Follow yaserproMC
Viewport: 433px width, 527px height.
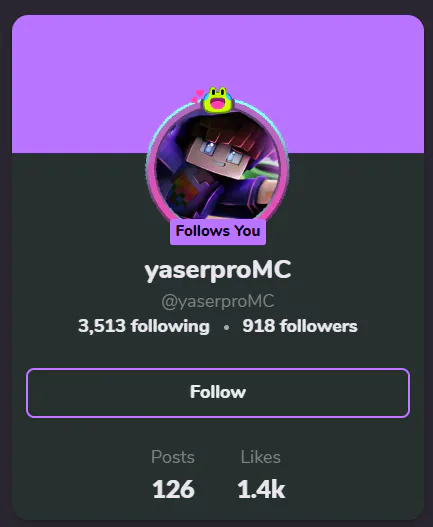point(218,393)
